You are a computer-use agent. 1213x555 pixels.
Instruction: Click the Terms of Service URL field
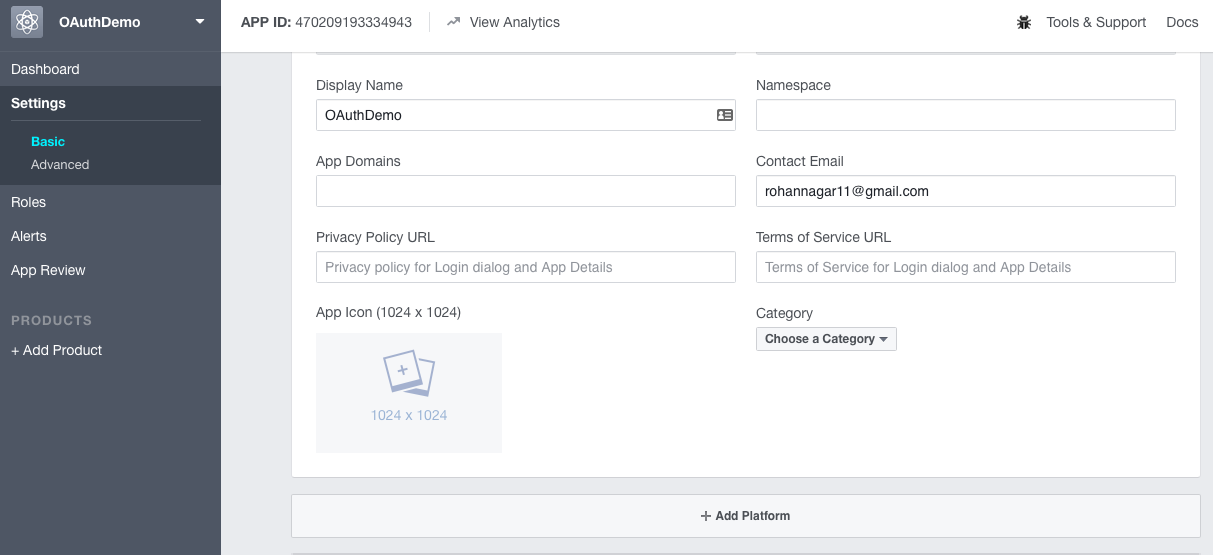(x=966, y=267)
